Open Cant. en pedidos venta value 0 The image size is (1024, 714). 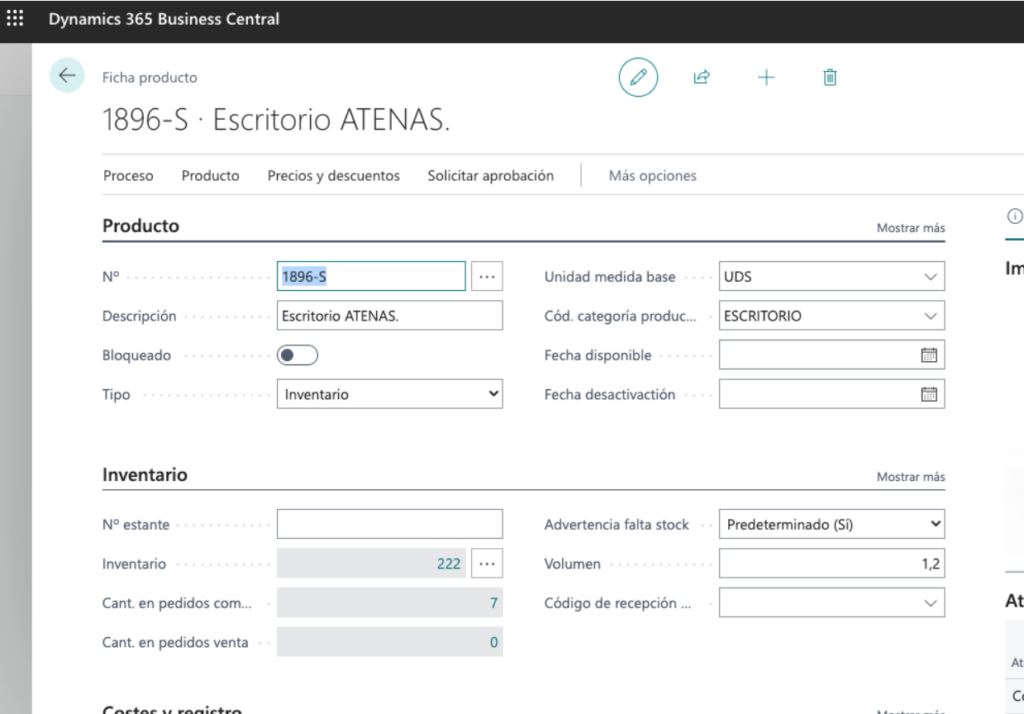(494, 642)
